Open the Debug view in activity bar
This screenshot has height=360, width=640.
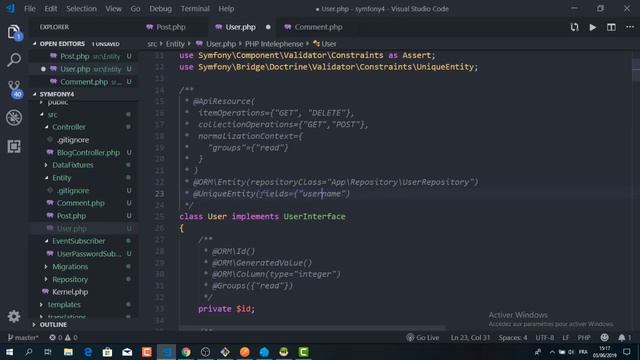click(x=14, y=118)
